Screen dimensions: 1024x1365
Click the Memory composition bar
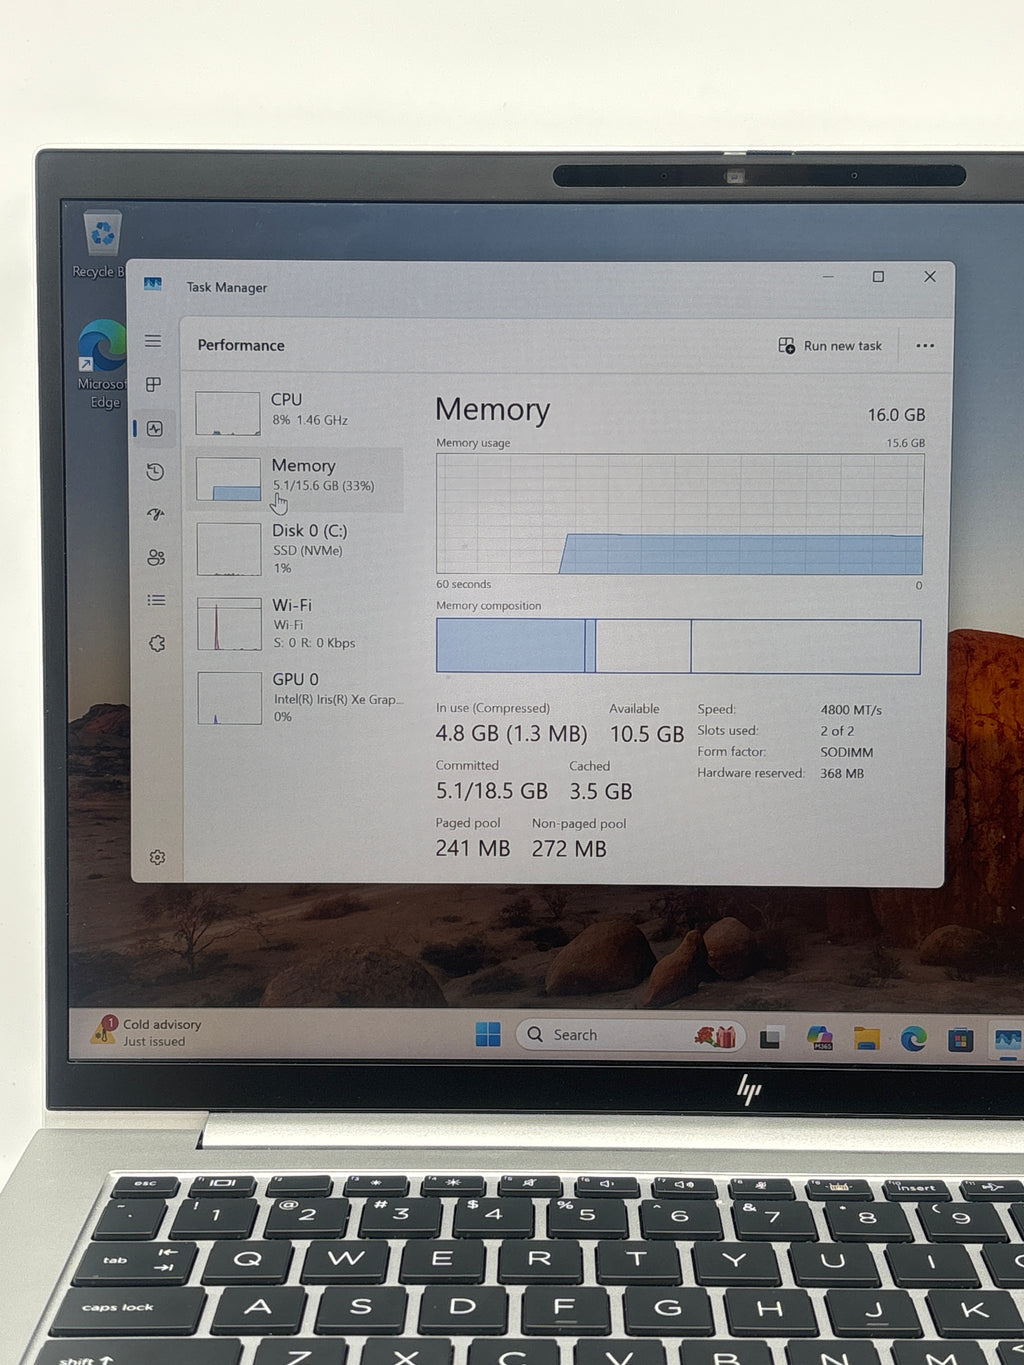tap(678, 646)
